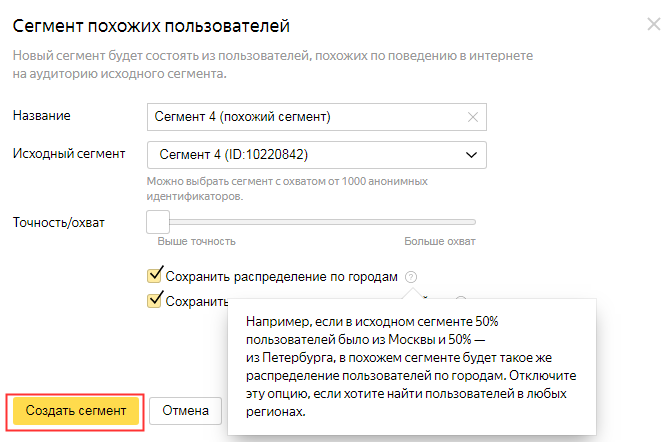Click slider track end above 'Больше охват'
The width and height of the screenshot is (669, 442).
tap(474, 222)
